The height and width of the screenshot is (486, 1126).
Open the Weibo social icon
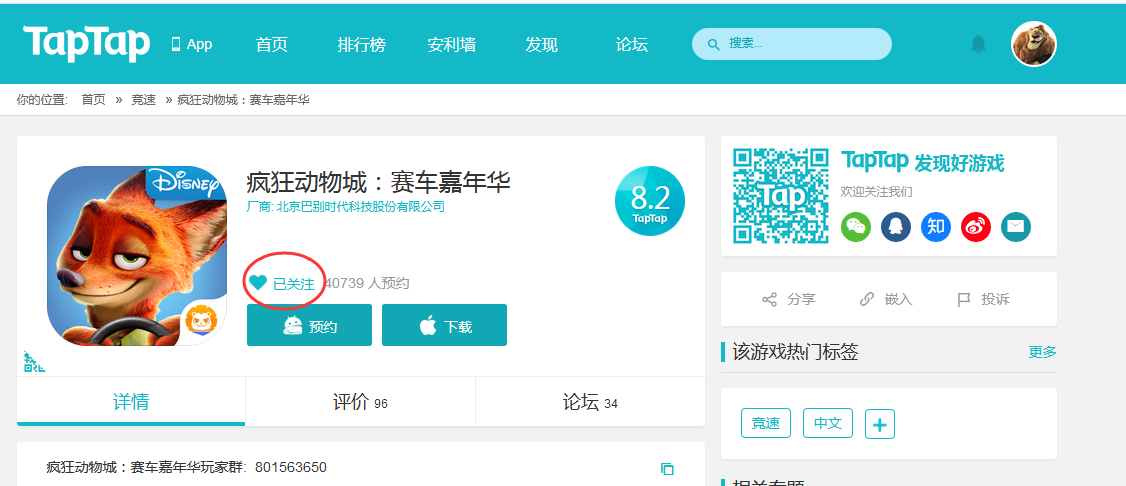point(976,227)
